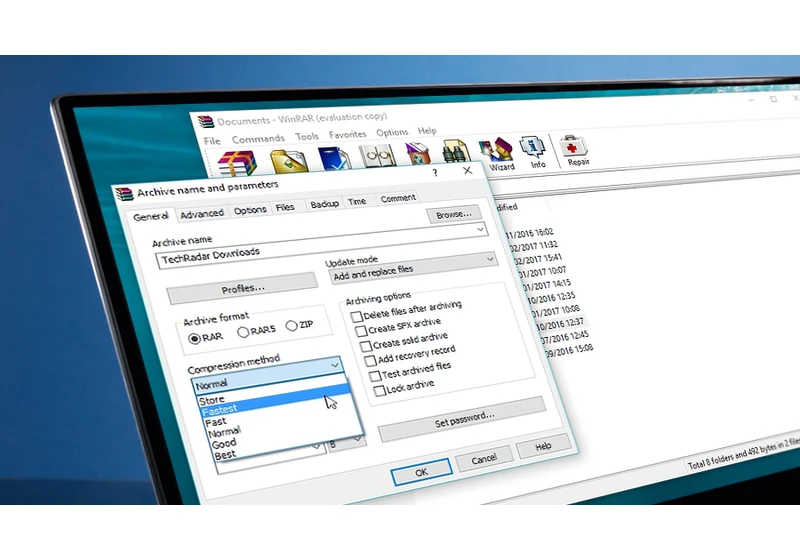Switch to the Backup tab

pyautogui.click(x=324, y=204)
